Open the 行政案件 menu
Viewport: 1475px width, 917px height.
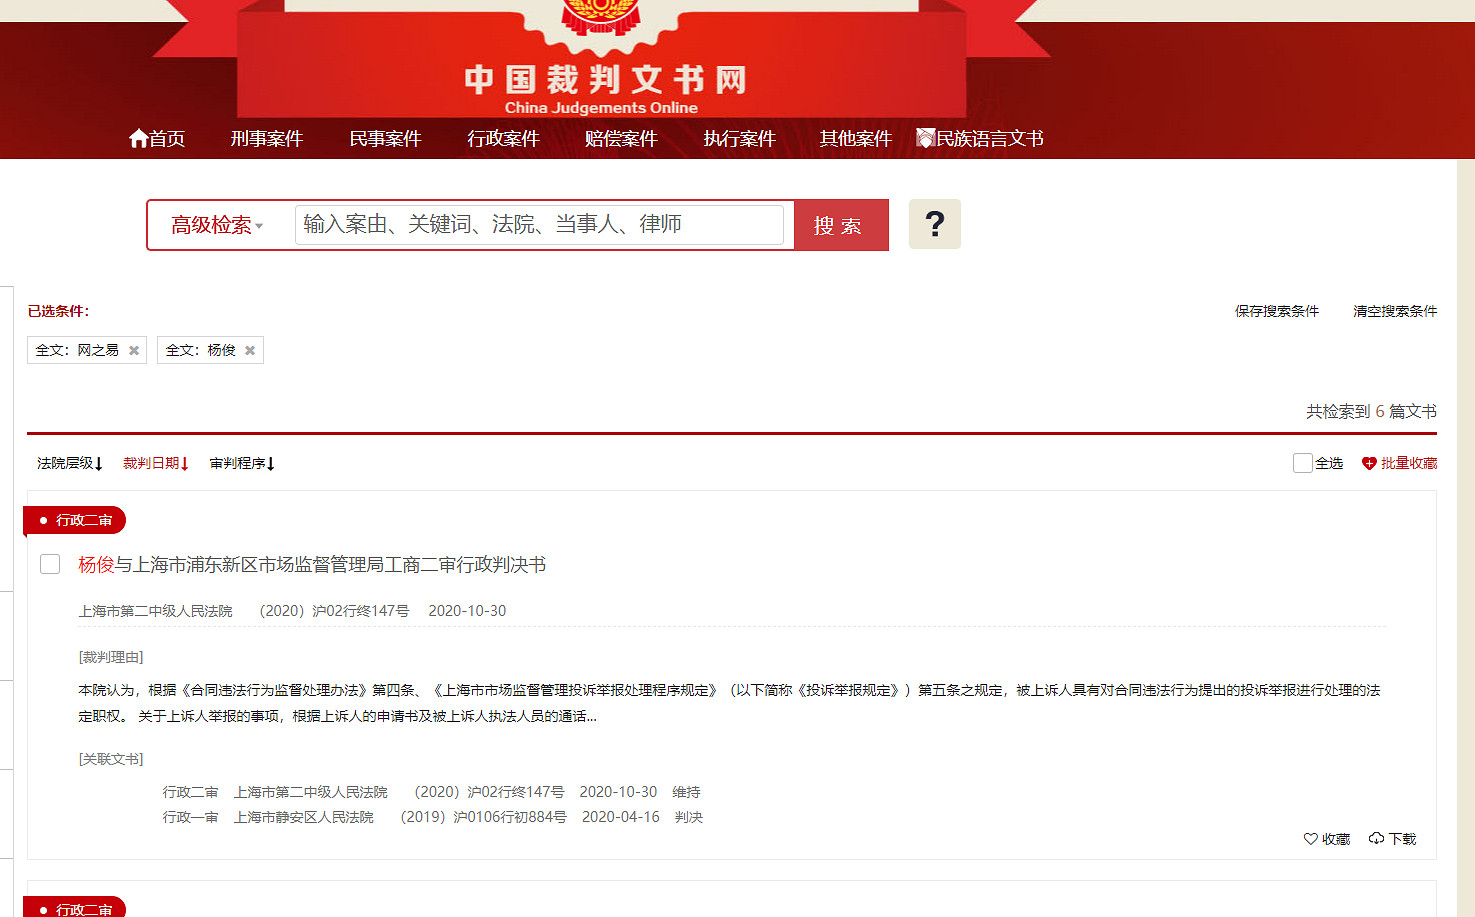(503, 139)
